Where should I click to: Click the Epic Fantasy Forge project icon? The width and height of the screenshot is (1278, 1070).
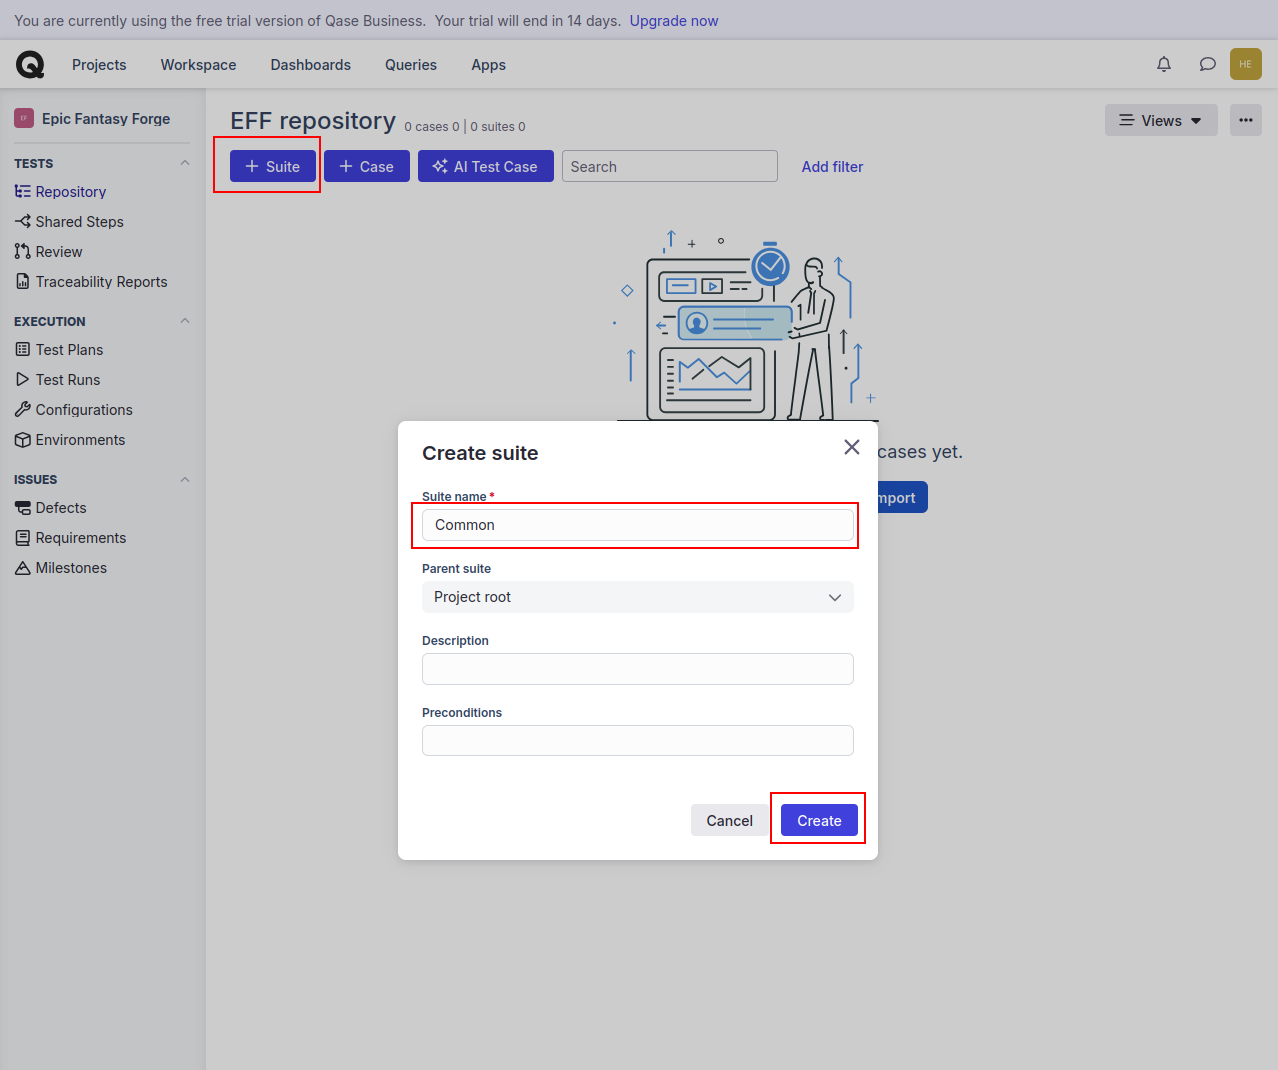pyautogui.click(x=24, y=119)
